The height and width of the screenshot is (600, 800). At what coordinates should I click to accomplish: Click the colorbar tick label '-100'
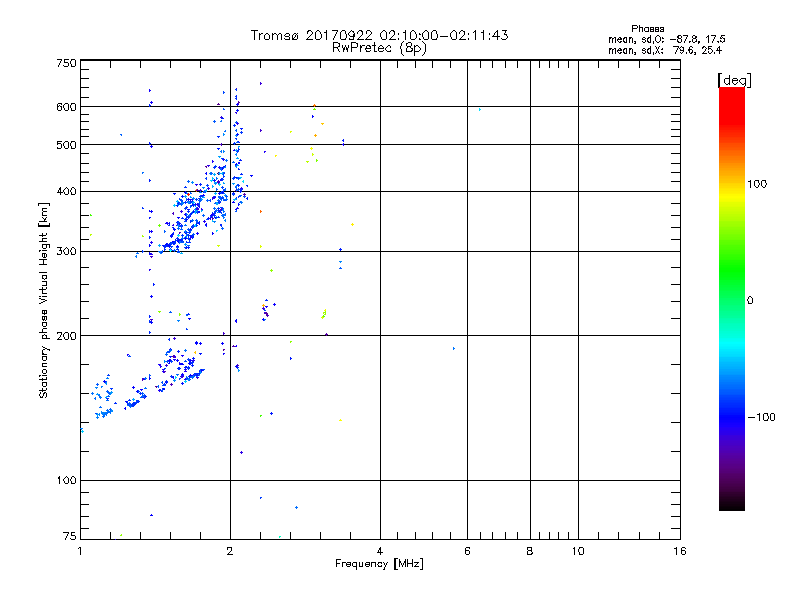coord(761,417)
